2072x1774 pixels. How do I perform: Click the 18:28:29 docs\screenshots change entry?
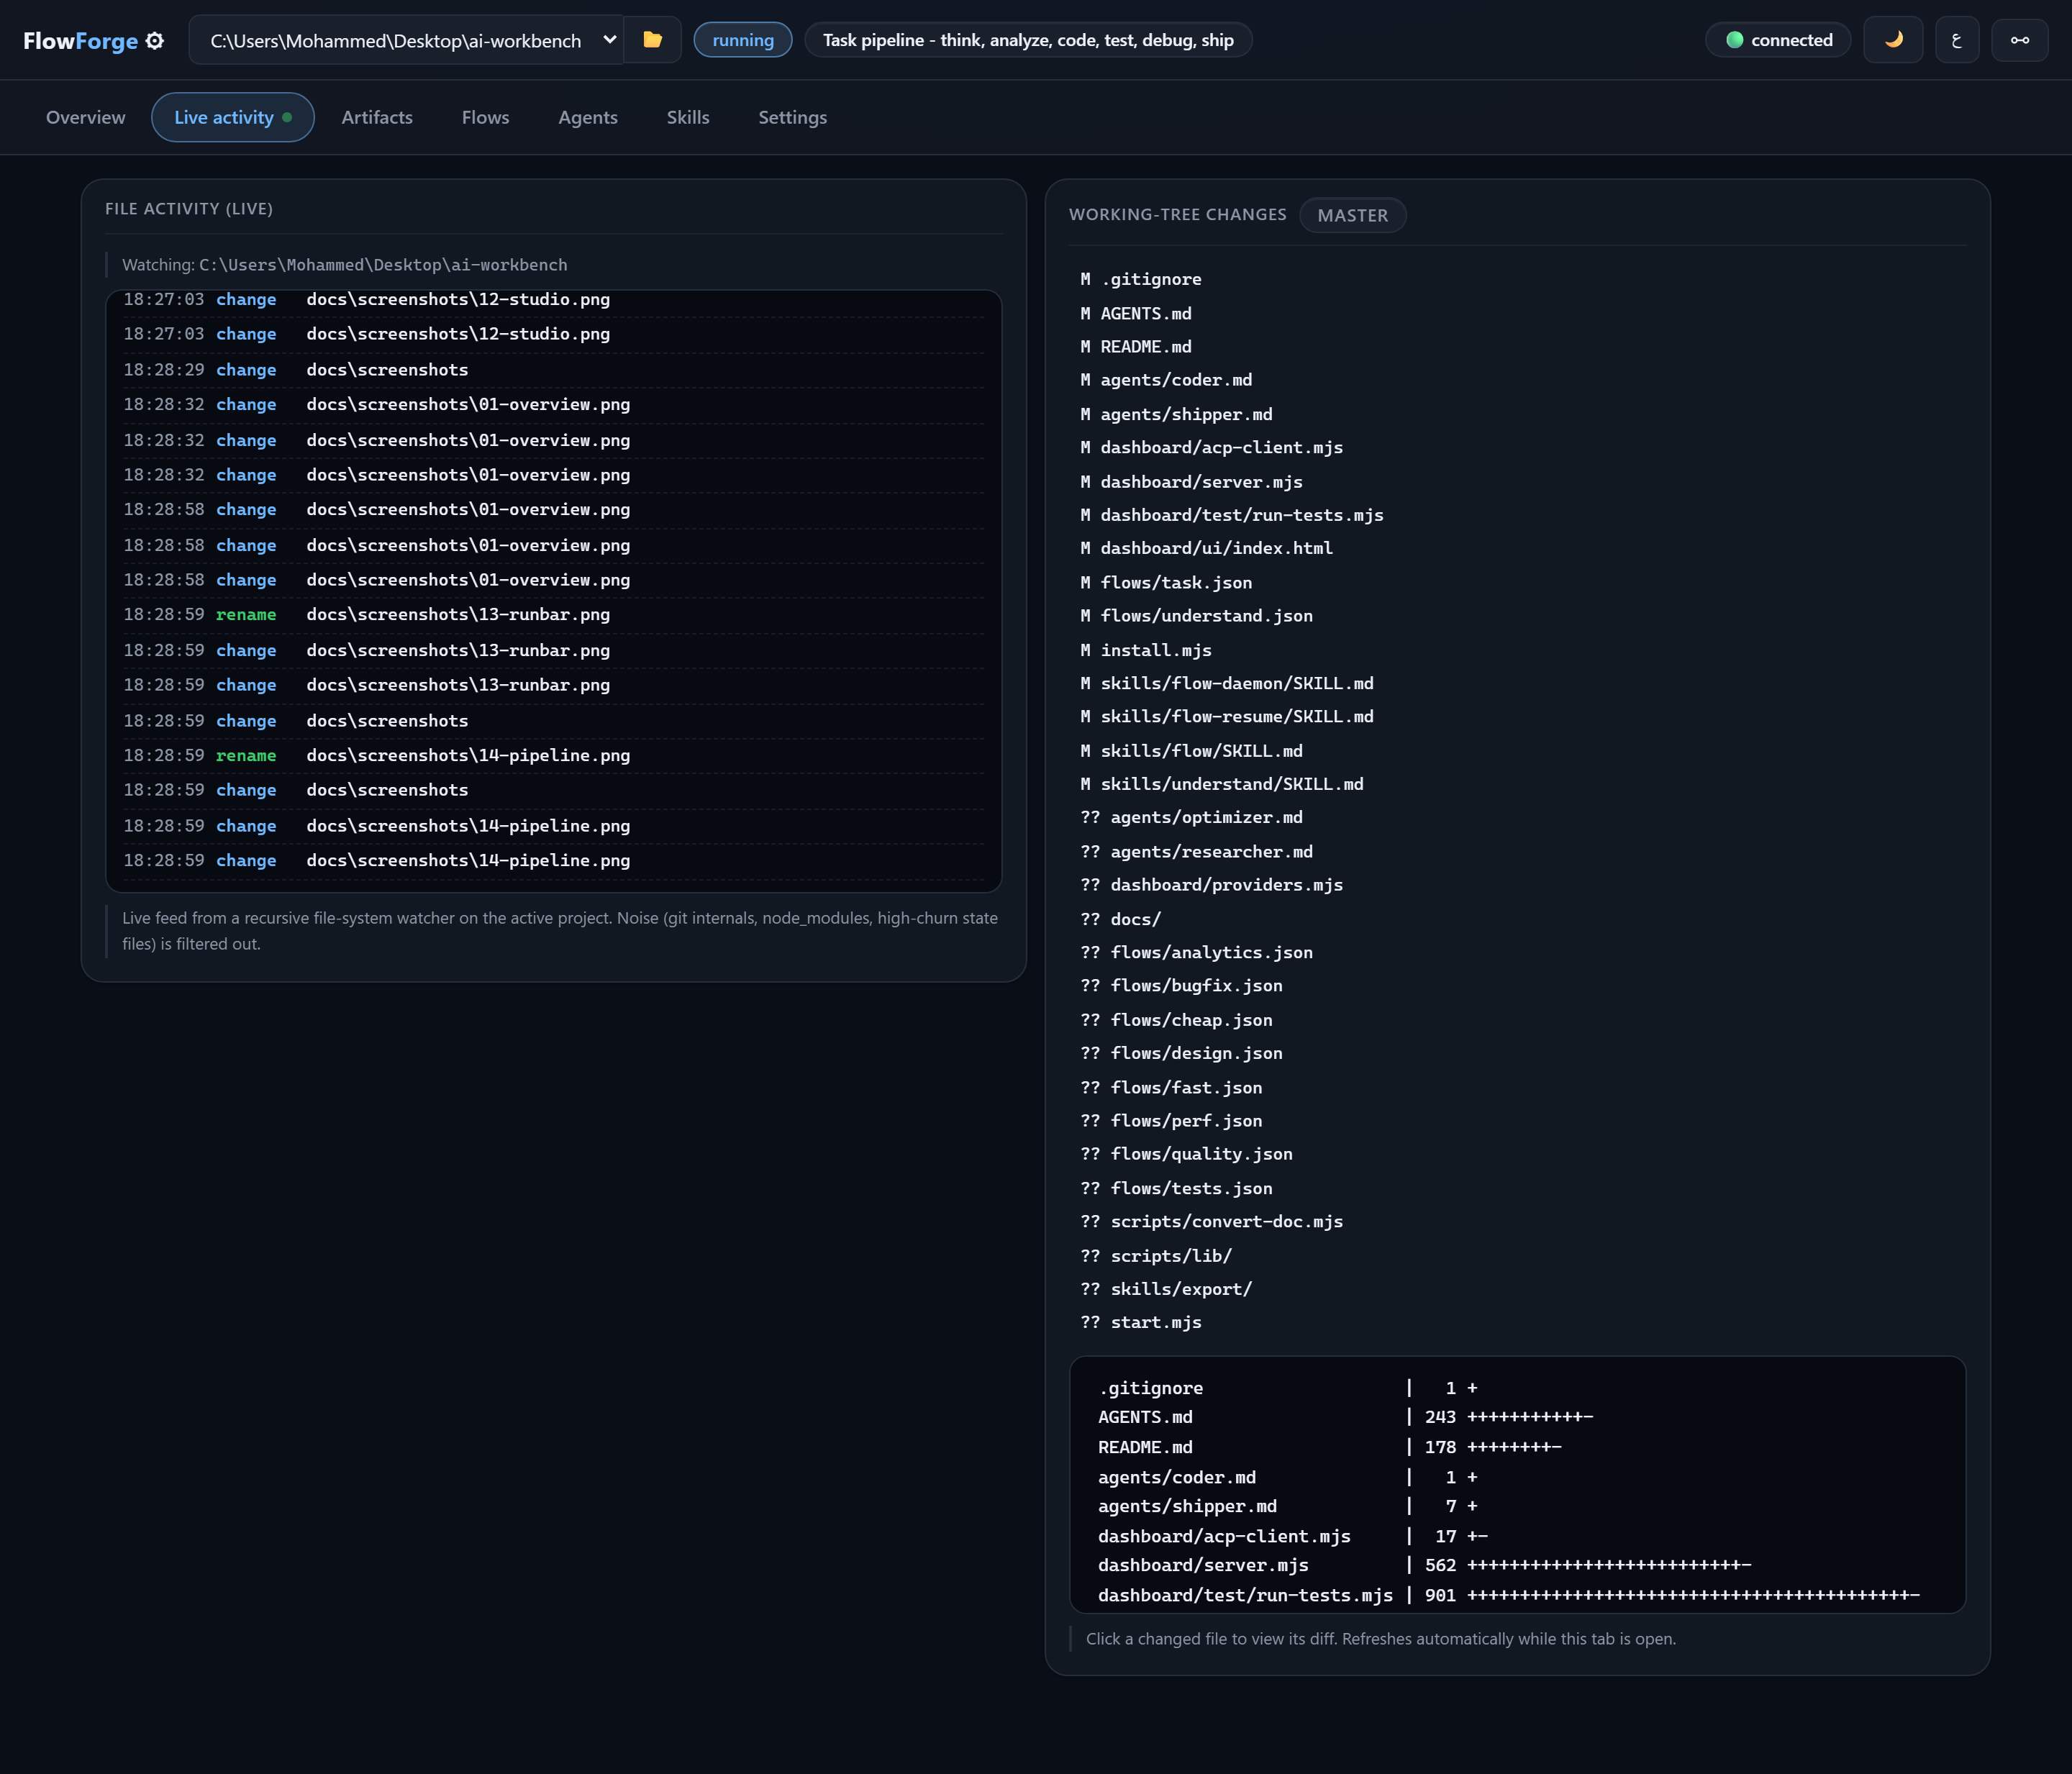pyautogui.click(x=553, y=369)
